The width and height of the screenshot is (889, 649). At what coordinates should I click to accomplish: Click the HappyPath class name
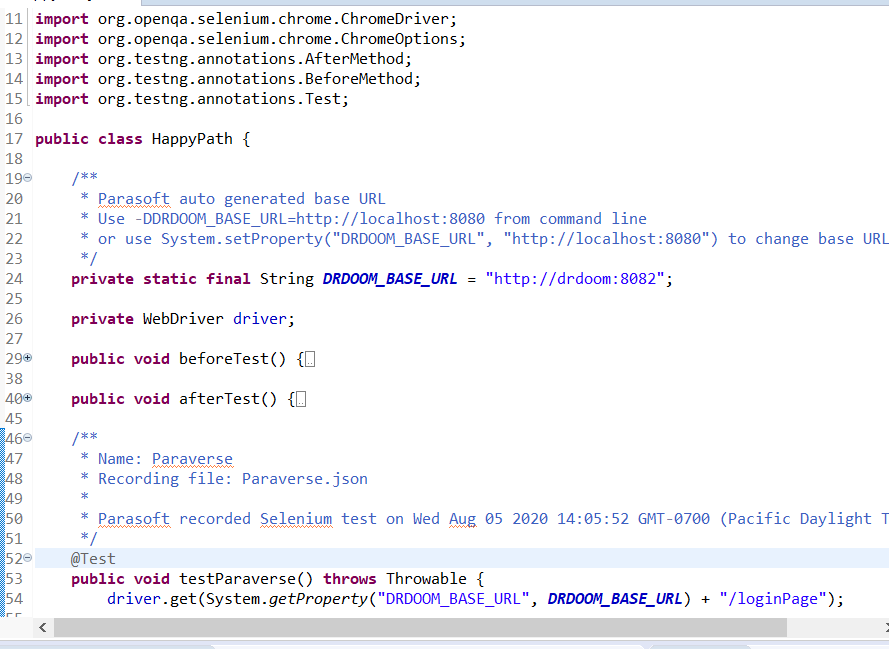click(x=192, y=139)
